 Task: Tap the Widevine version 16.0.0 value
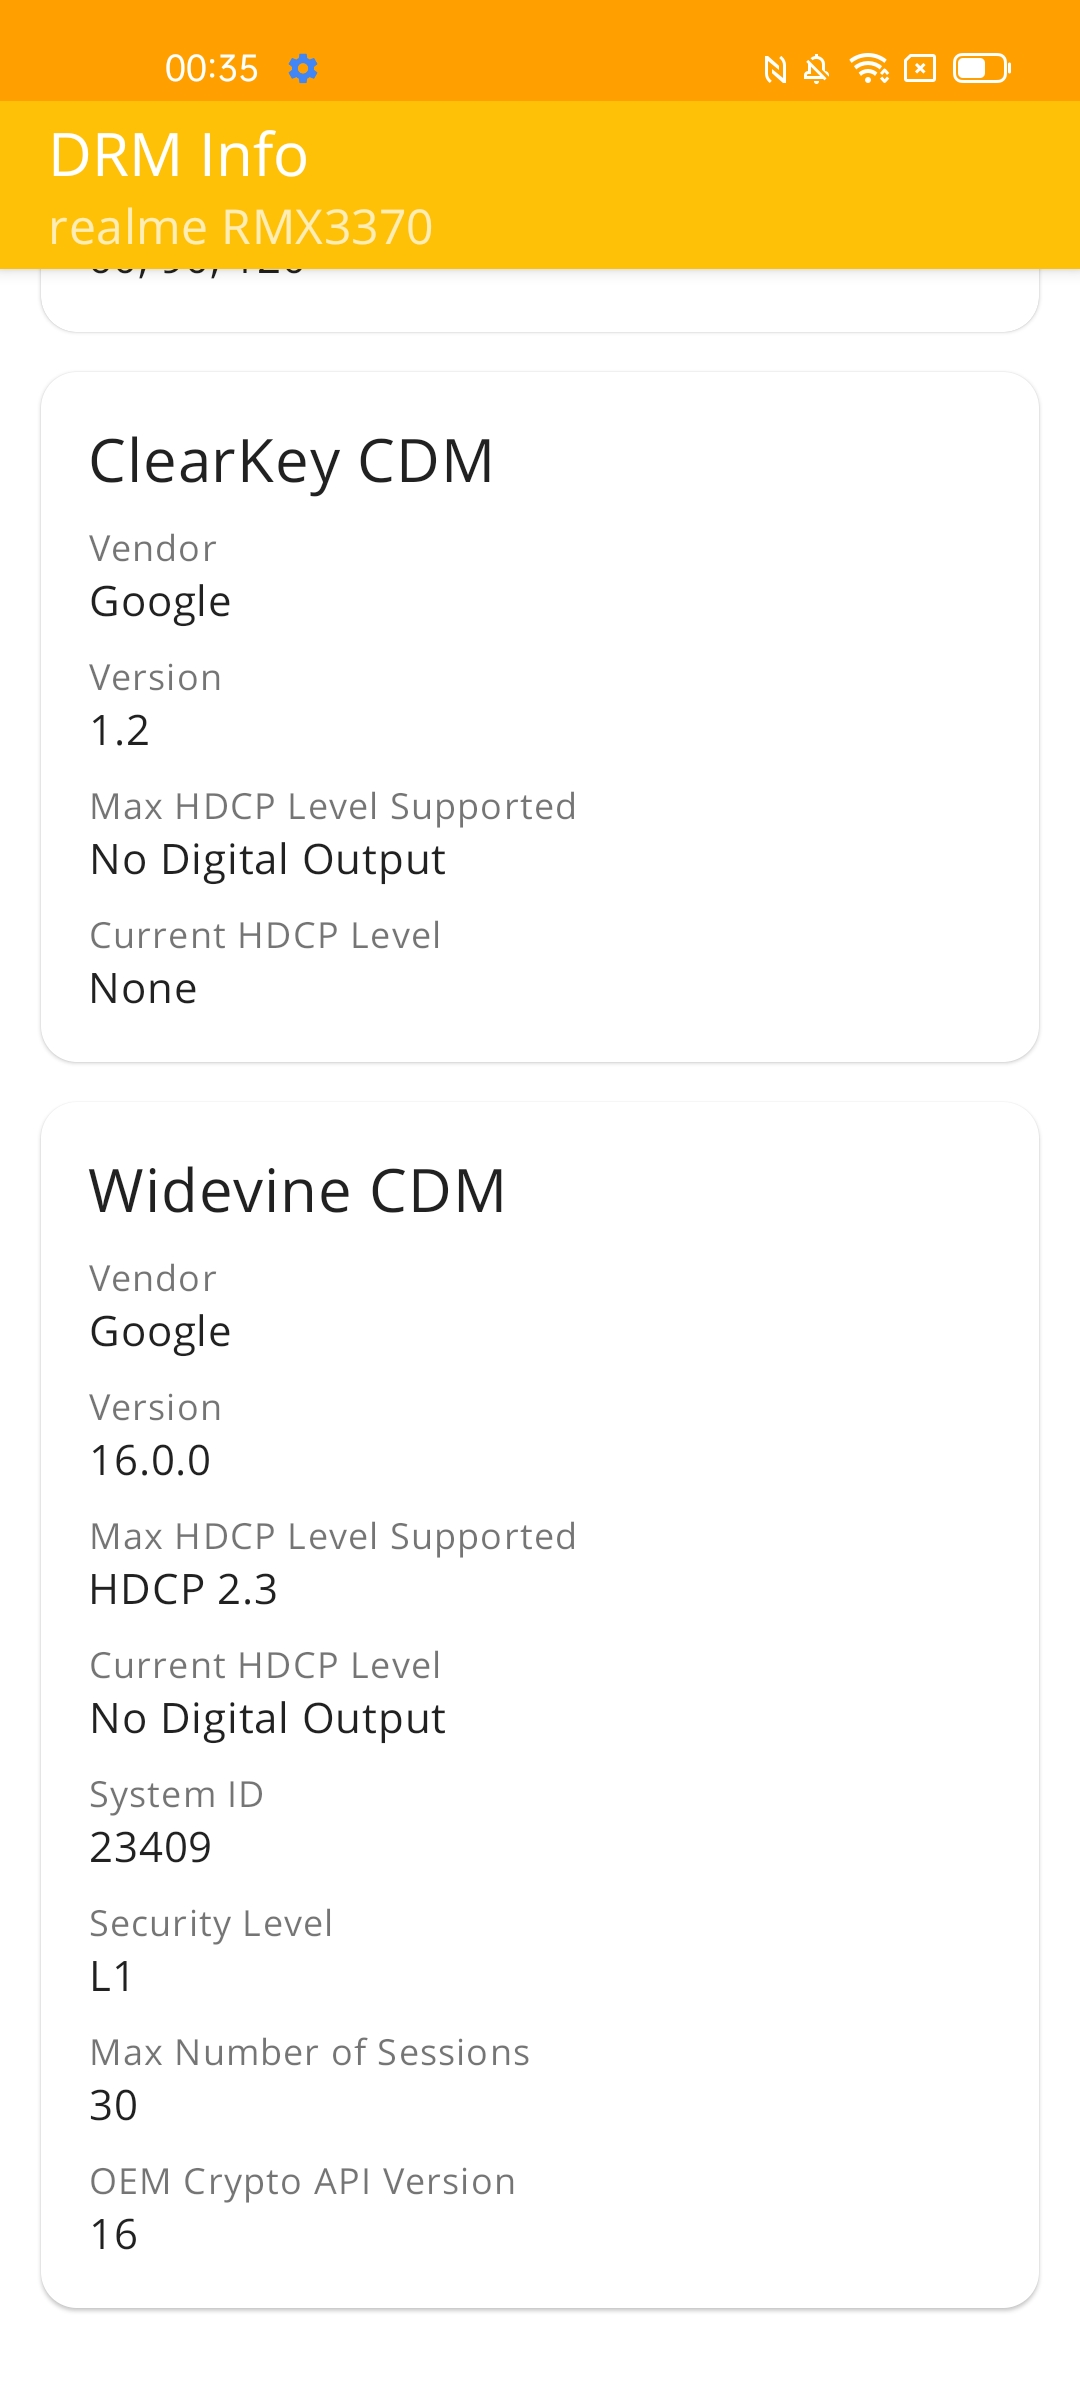click(x=150, y=1461)
